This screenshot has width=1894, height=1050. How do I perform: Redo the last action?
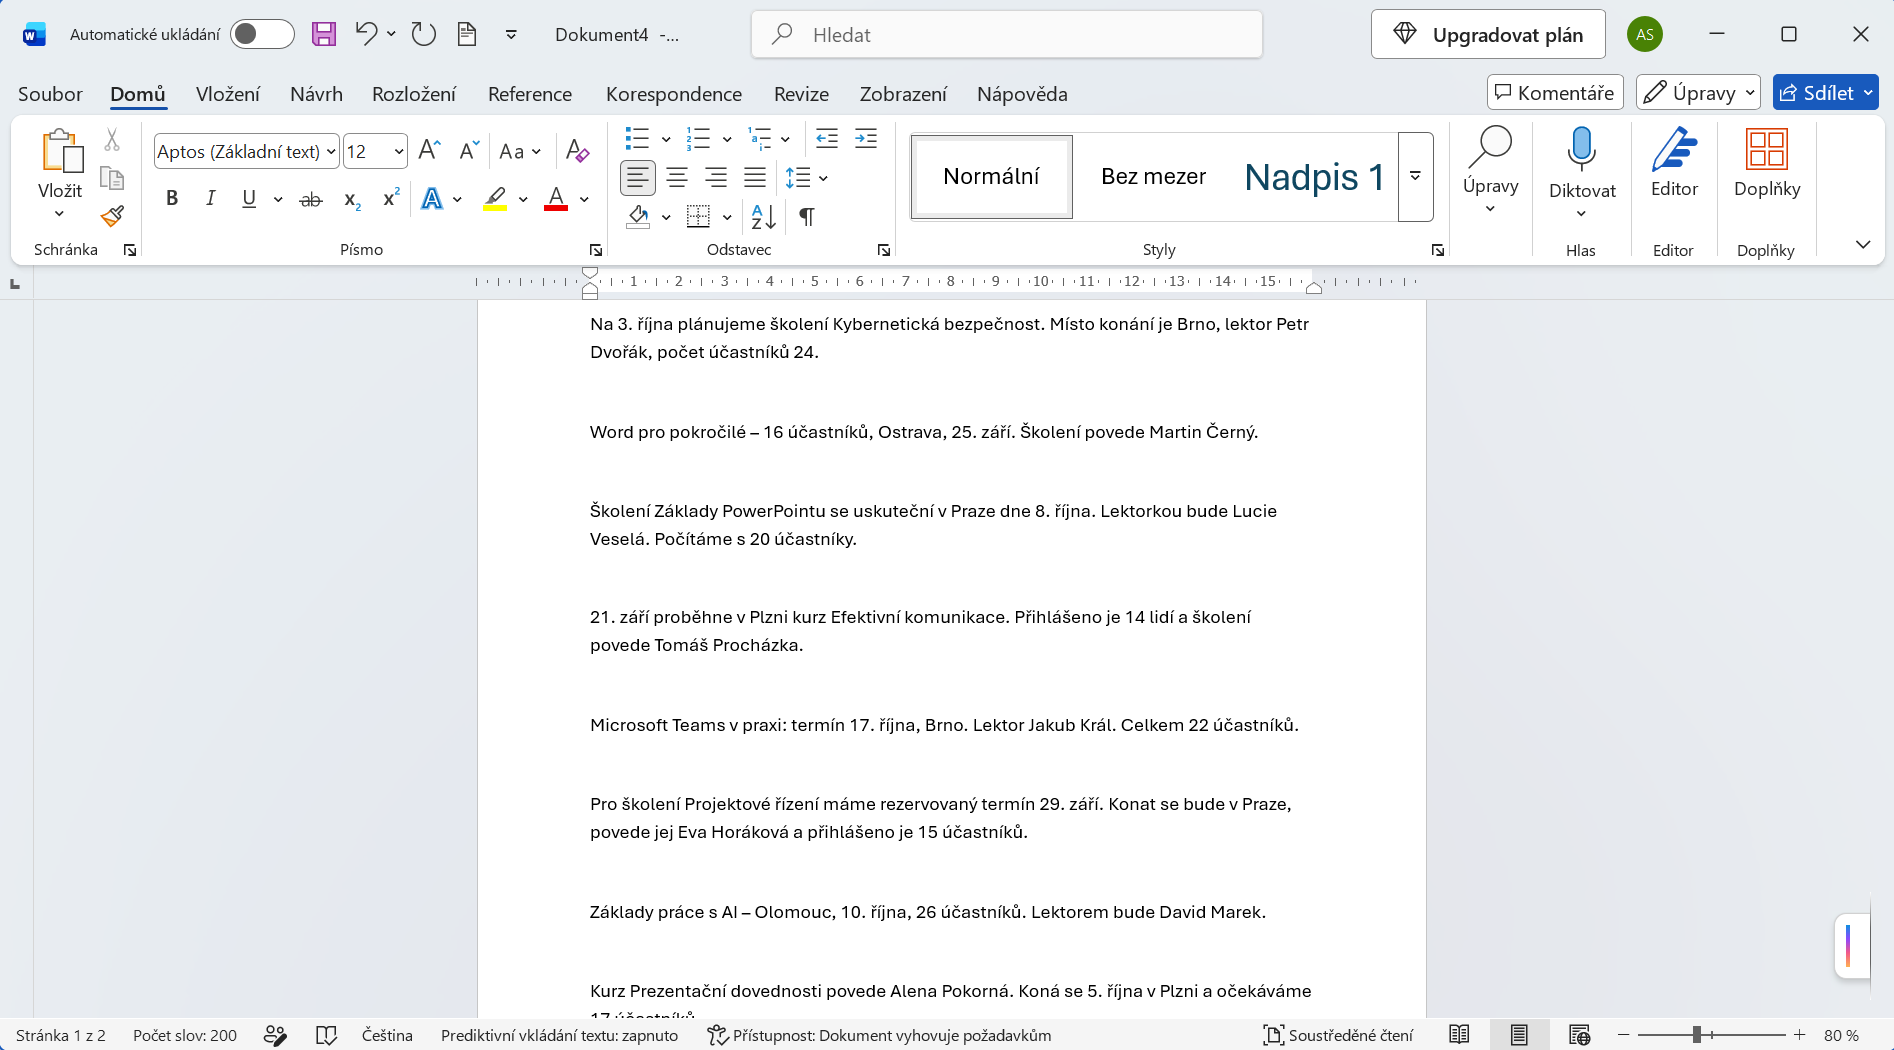point(424,34)
